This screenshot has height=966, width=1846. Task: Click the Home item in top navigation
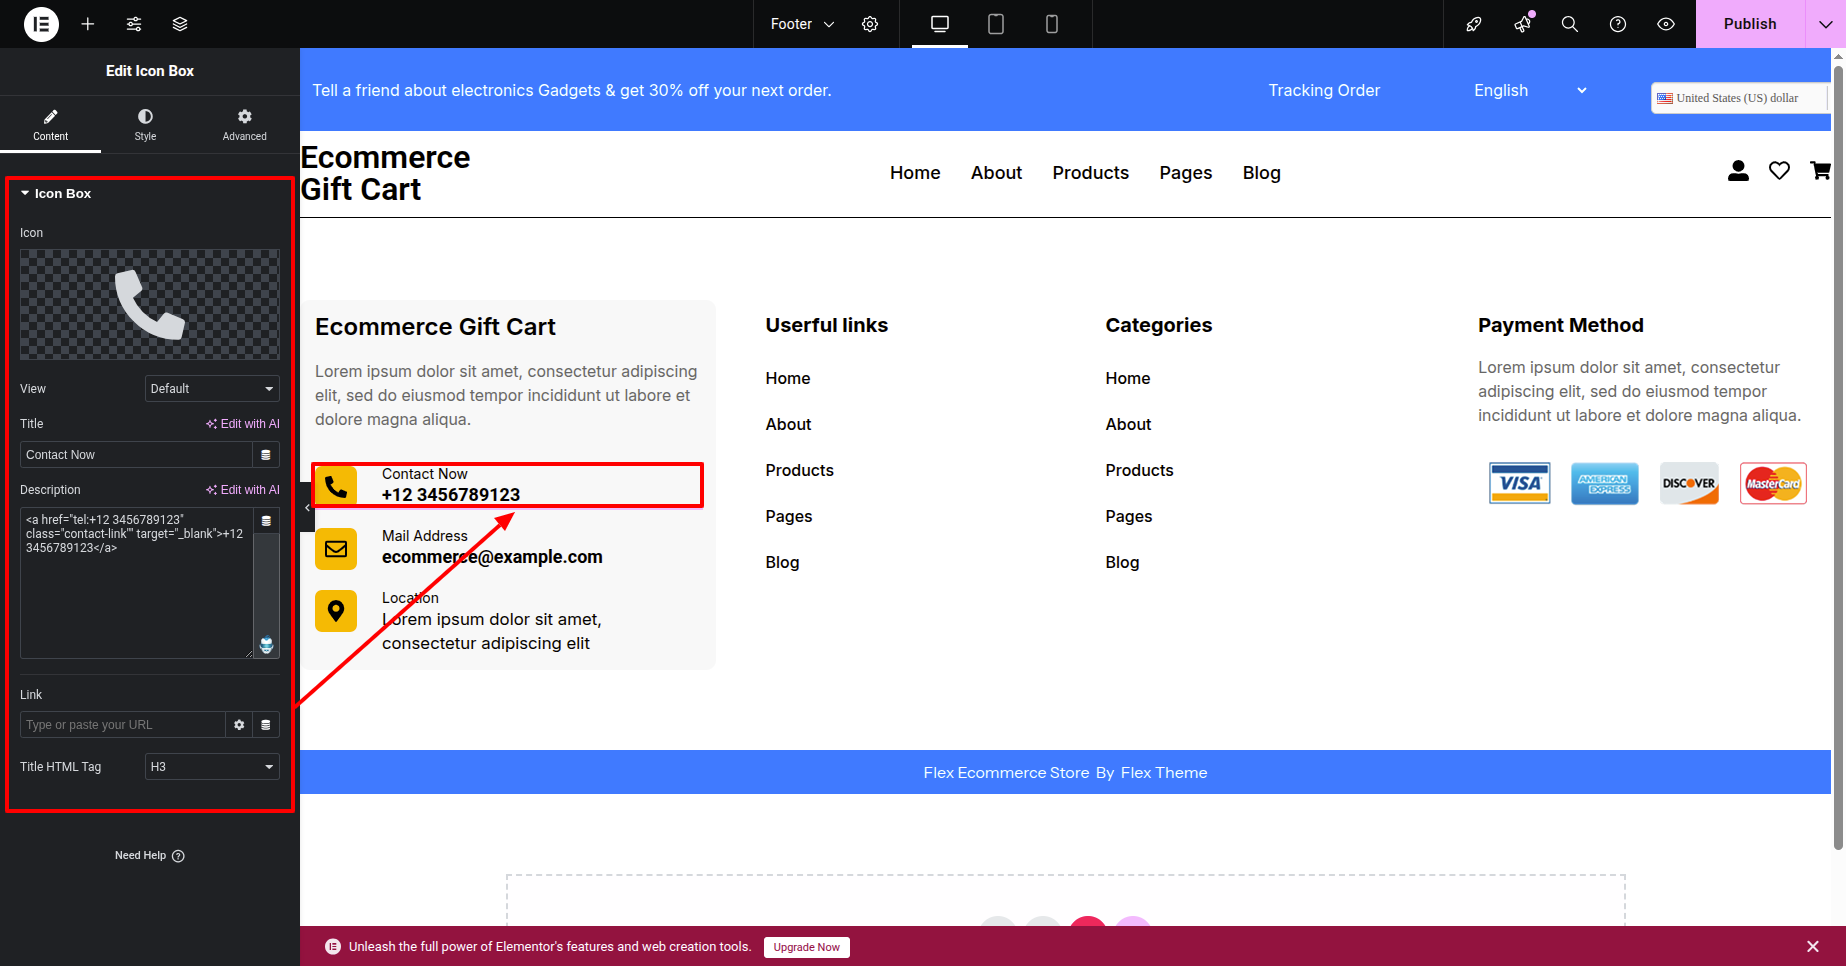(x=915, y=173)
